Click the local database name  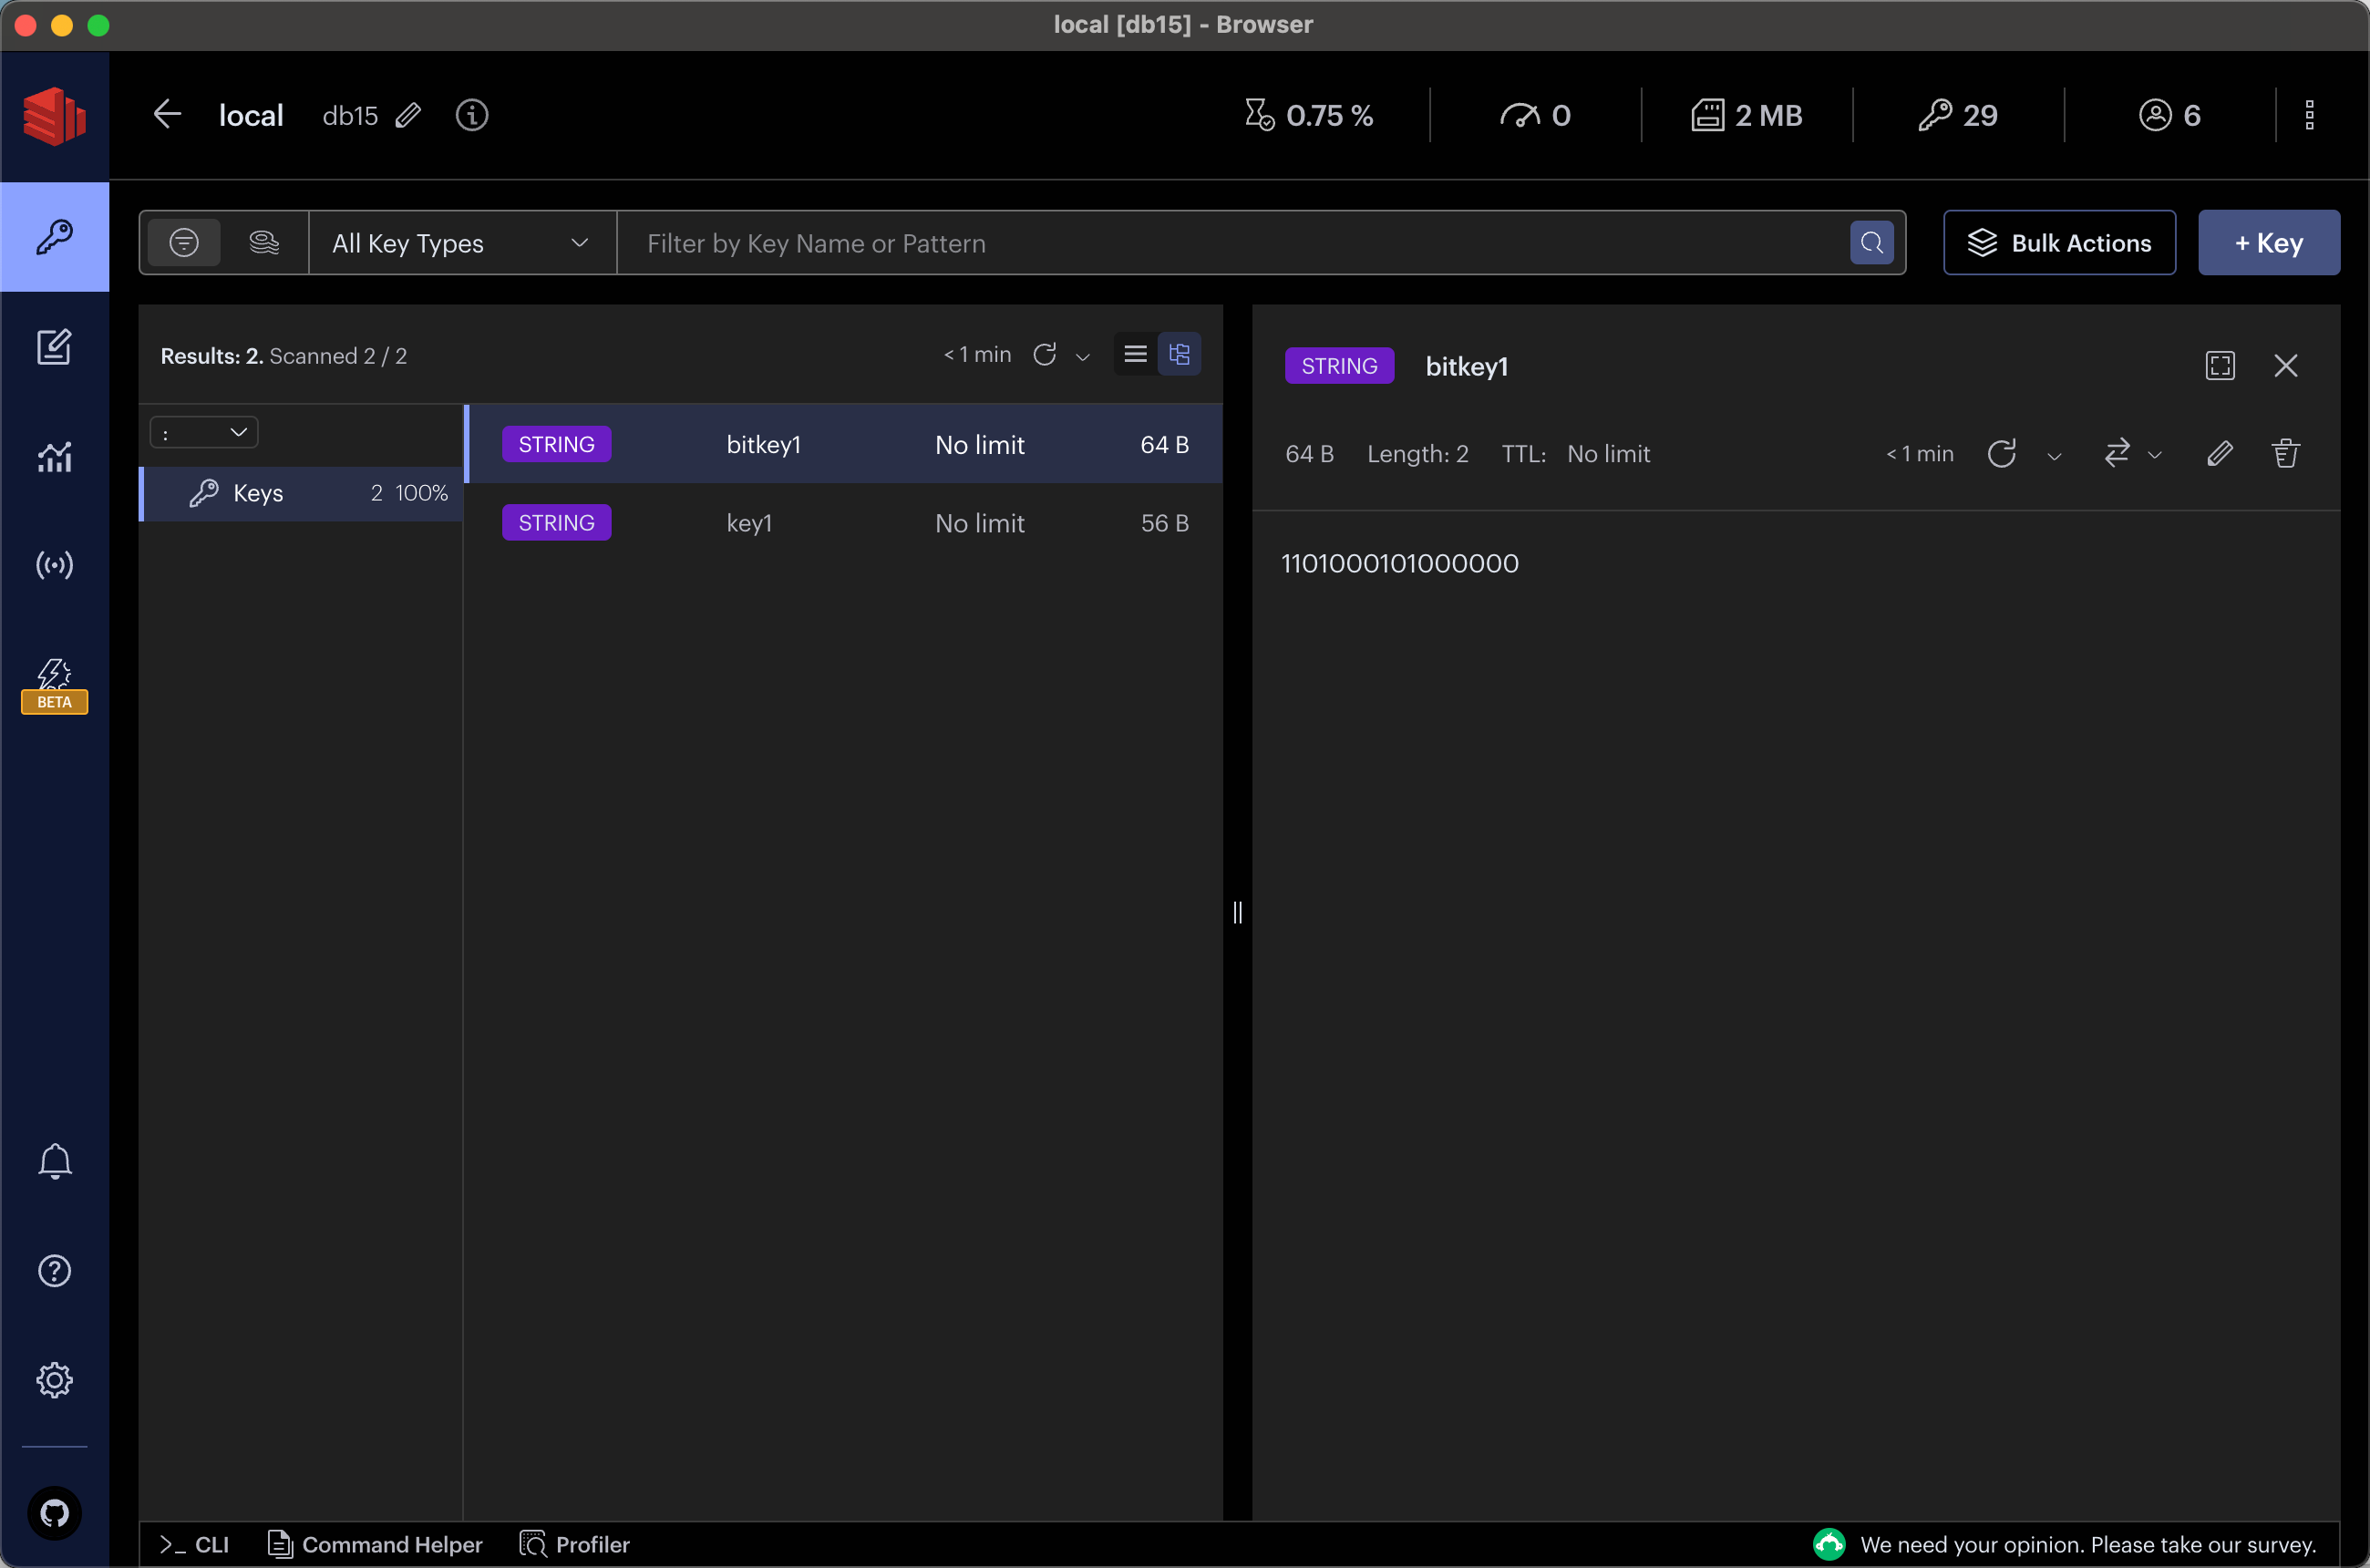pyautogui.click(x=251, y=115)
